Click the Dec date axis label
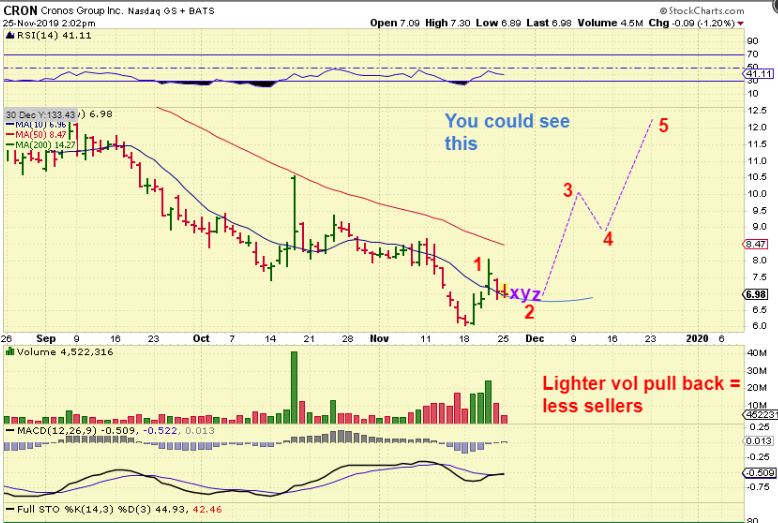This screenshot has height=523, width=778. pos(535,338)
